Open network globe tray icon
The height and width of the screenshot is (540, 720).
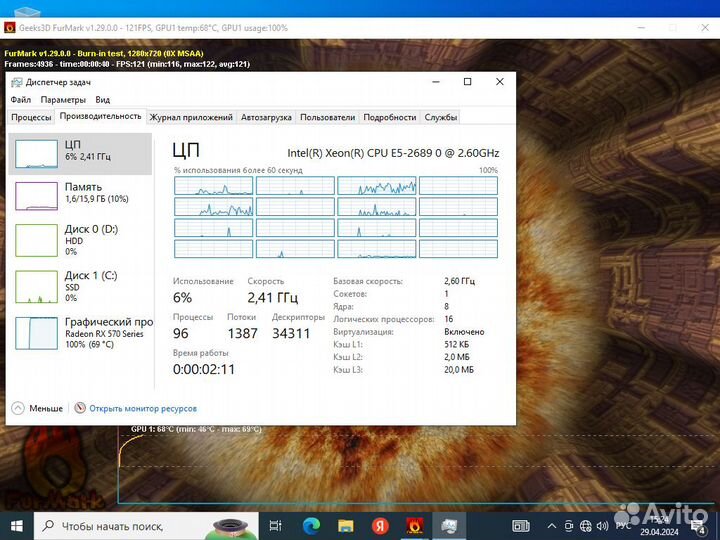(585, 526)
